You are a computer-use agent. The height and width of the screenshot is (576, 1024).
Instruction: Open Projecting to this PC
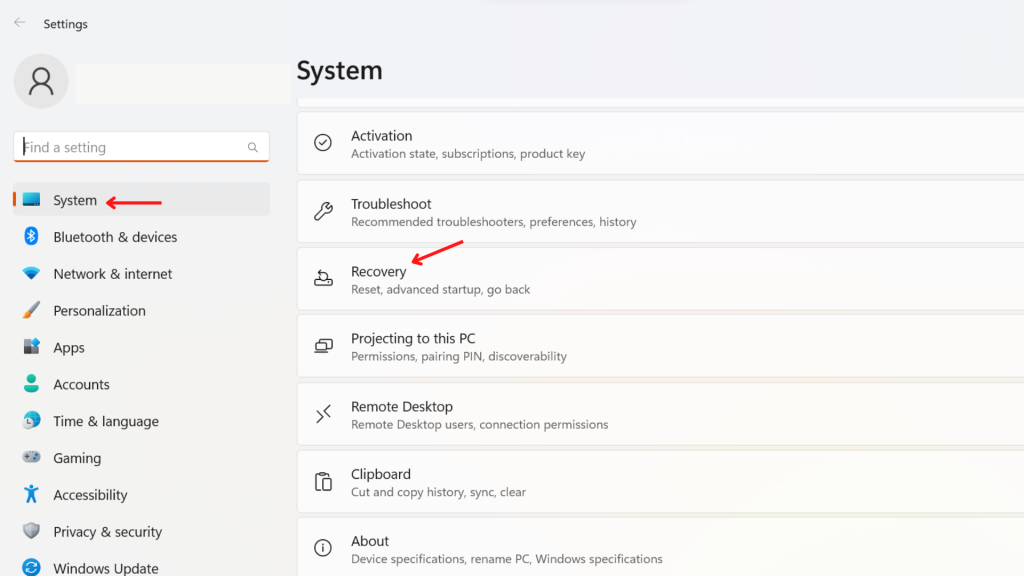click(x=660, y=346)
